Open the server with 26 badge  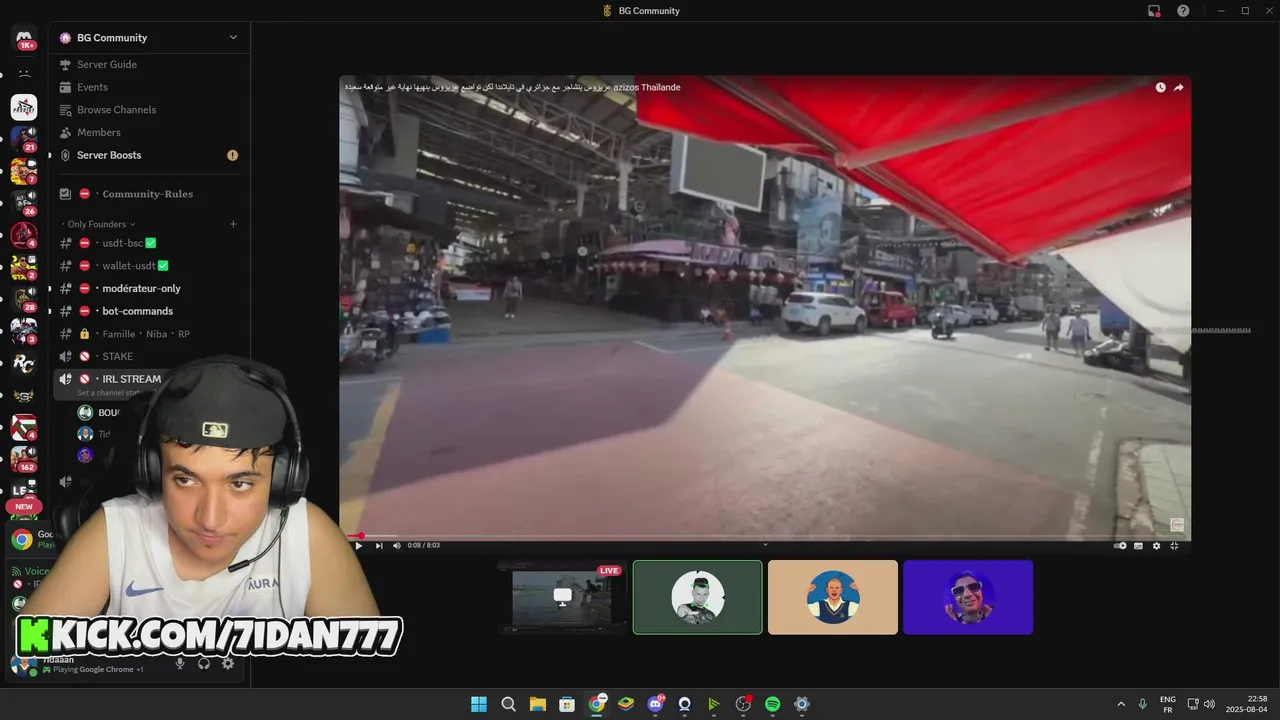click(24, 203)
